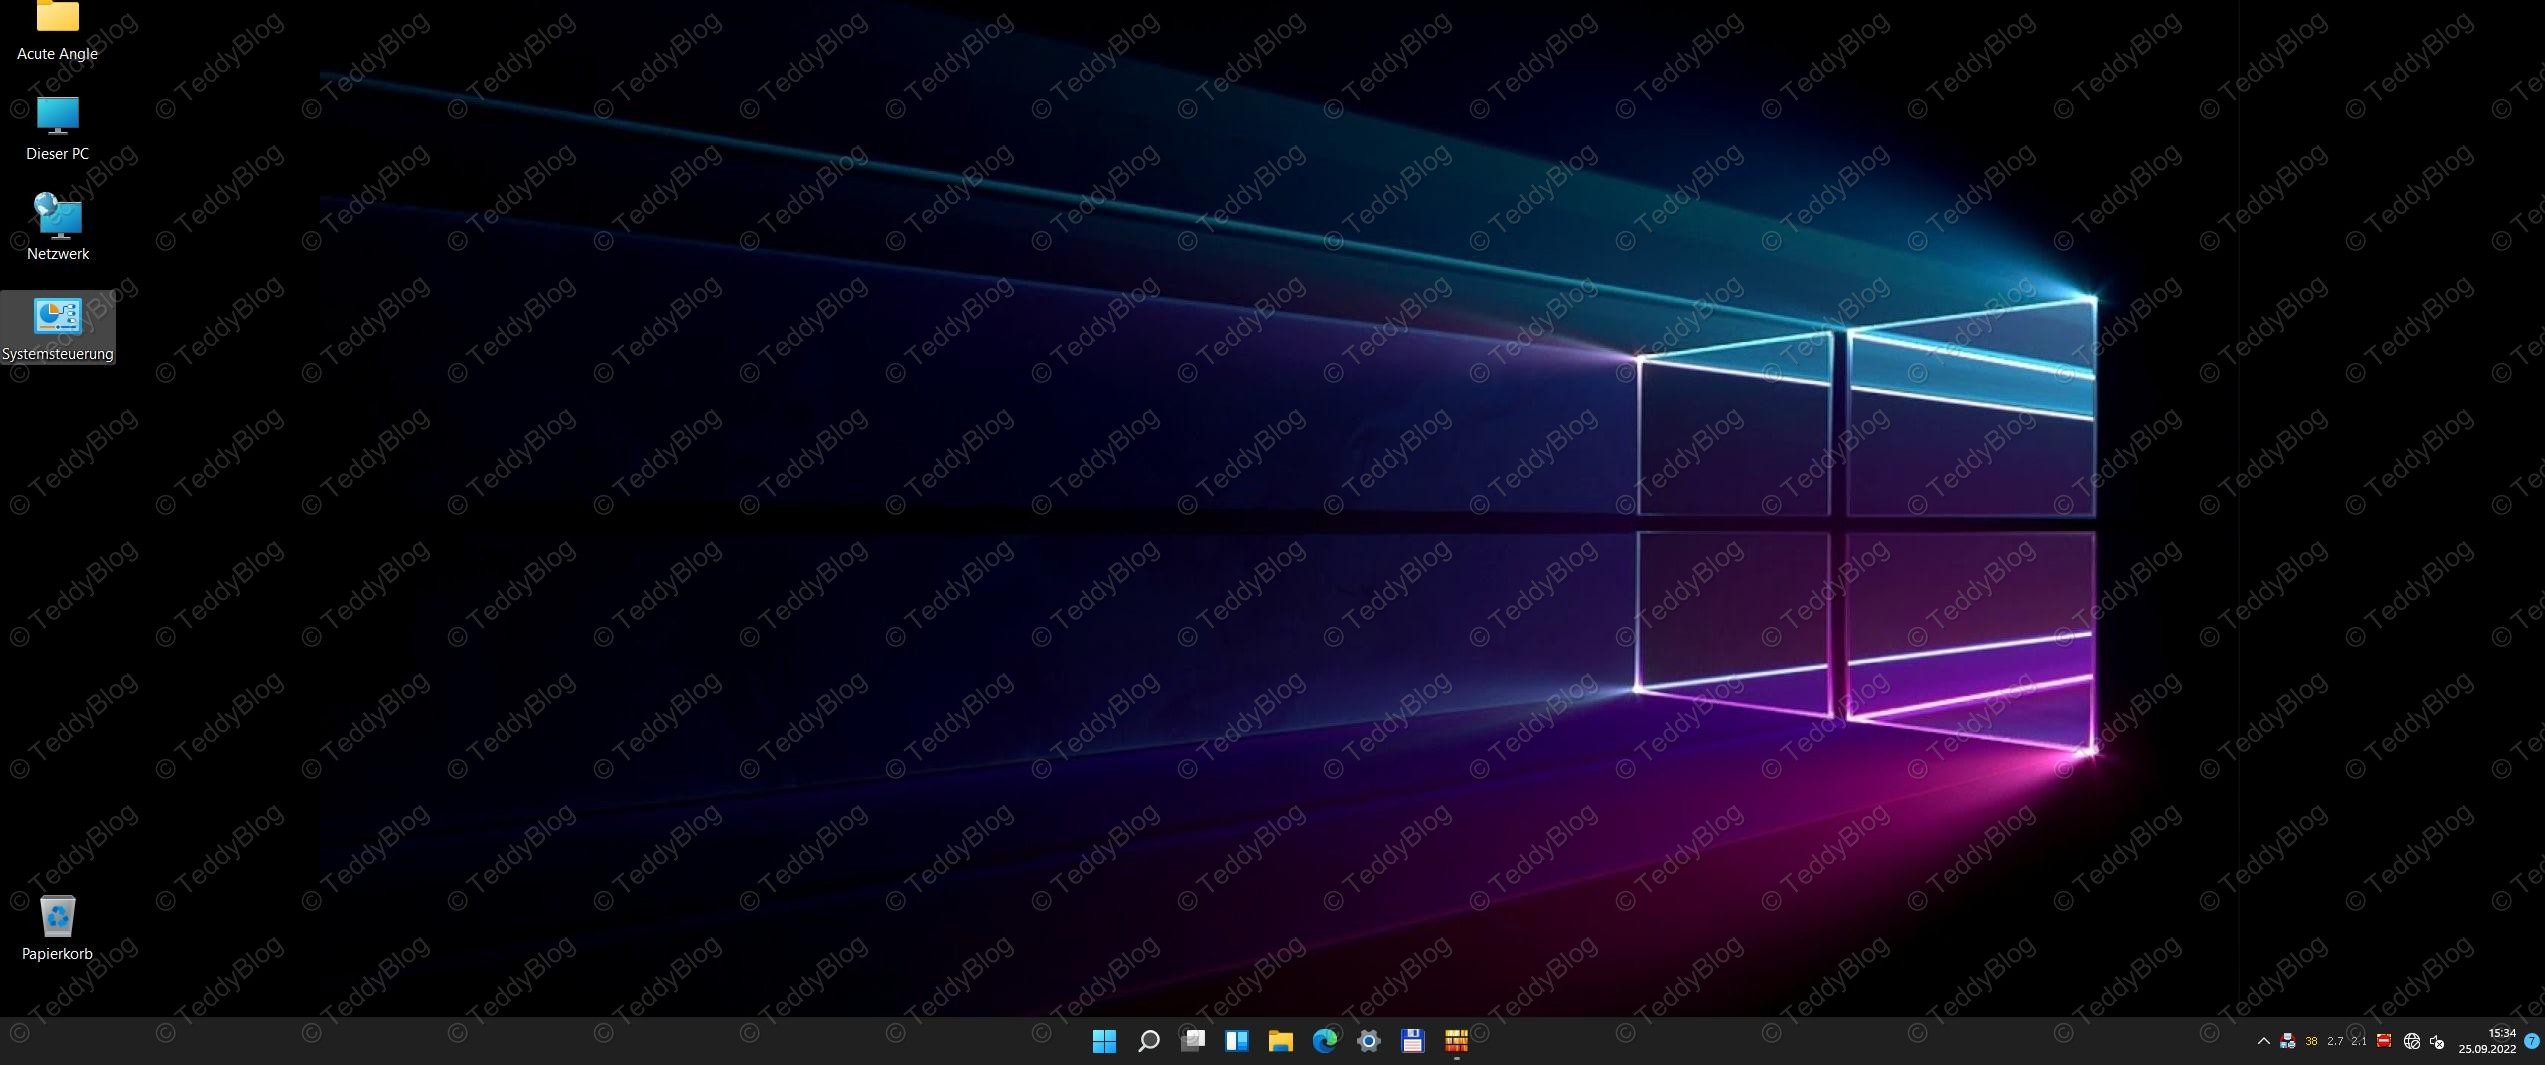2545x1065 pixels.
Task: Open the Widgets panel on taskbar
Action: (1236, 1041)
